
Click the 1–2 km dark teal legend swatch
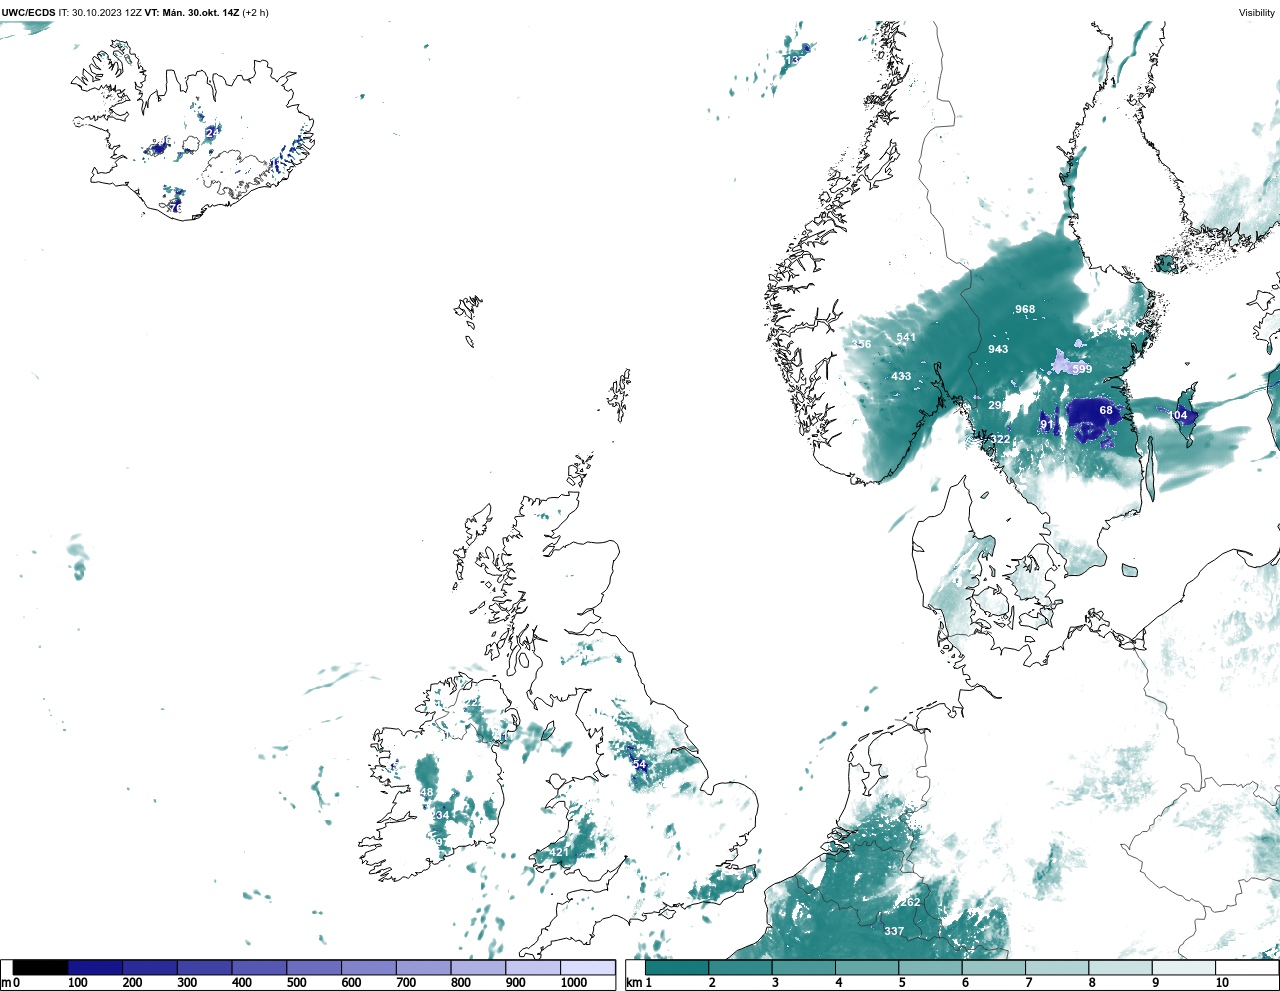[677, 967]
